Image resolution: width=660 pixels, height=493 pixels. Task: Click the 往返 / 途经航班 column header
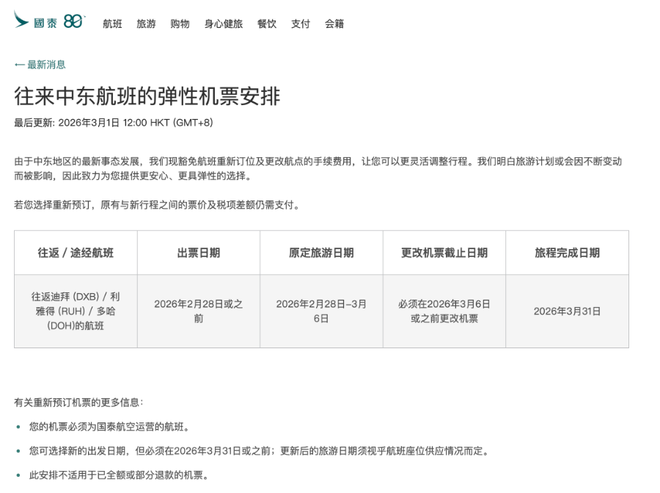point(75,253)
